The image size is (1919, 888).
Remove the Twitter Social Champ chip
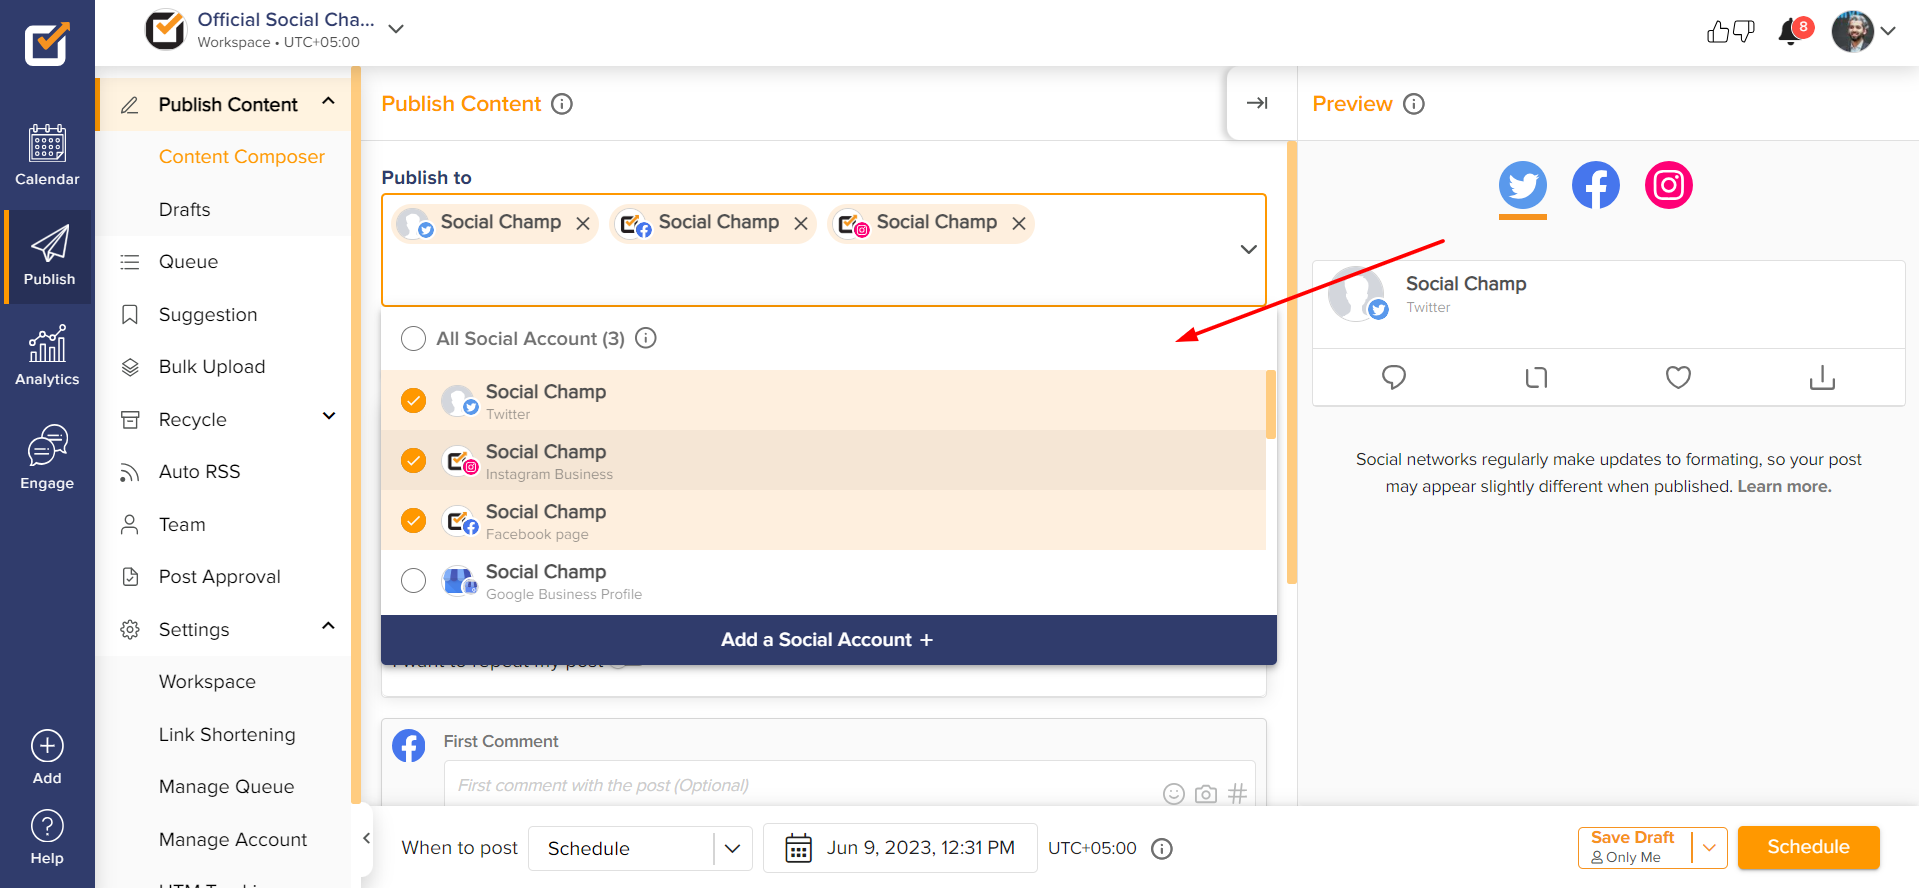click(583, 224)
